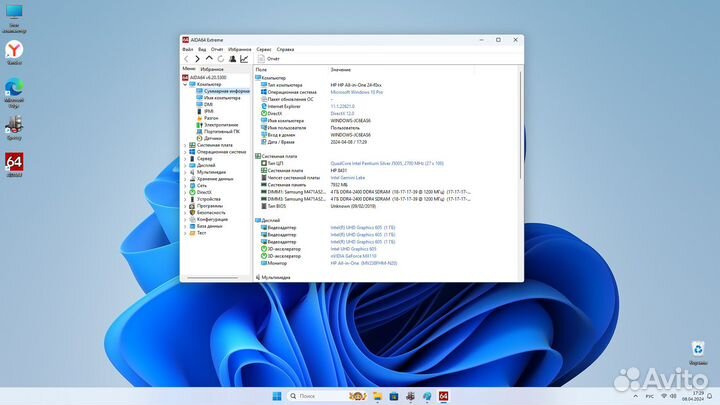Screen dimensions: 720x405
Task: Refresh the page using the circular arrow icon
Action: click(x=221, y=59)
